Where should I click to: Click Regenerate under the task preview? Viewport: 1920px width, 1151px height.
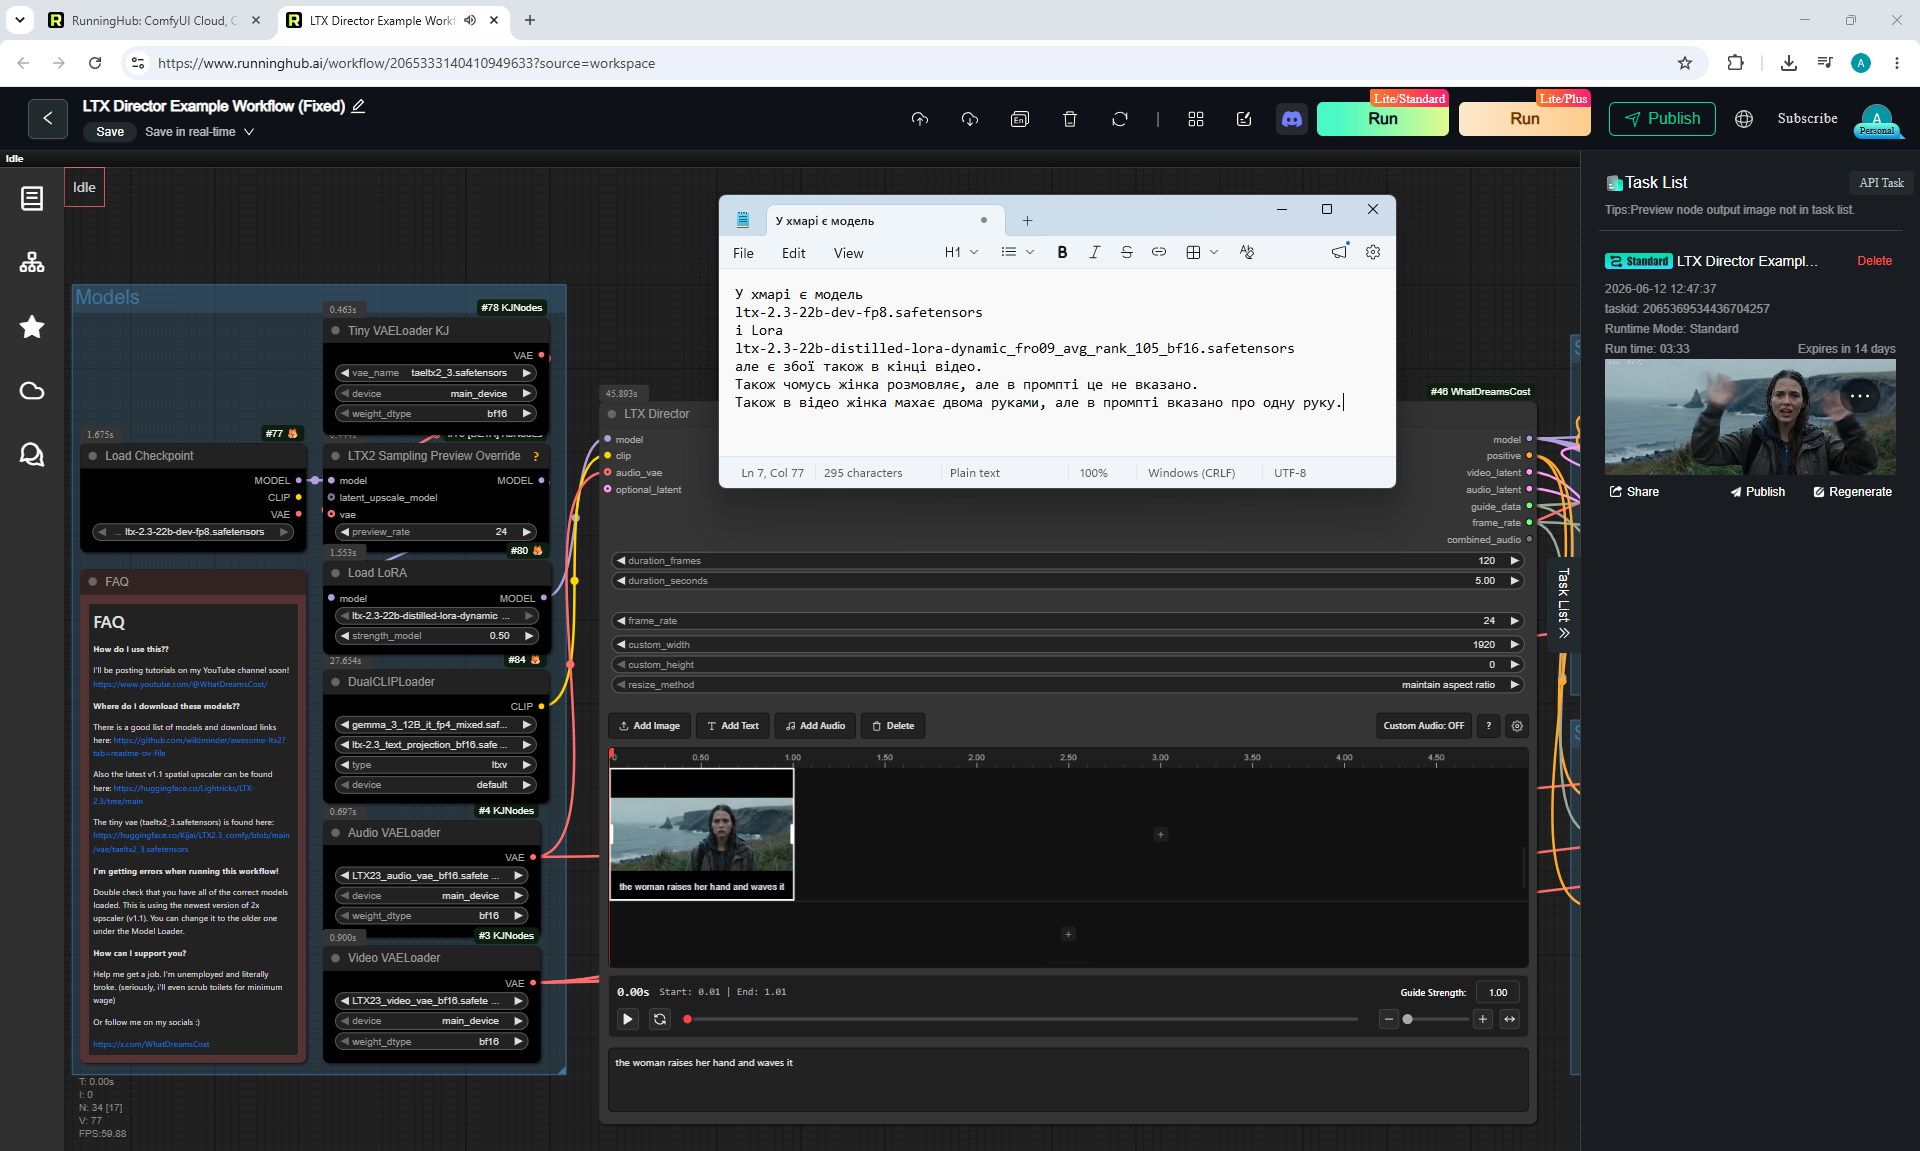point(1853,492)
